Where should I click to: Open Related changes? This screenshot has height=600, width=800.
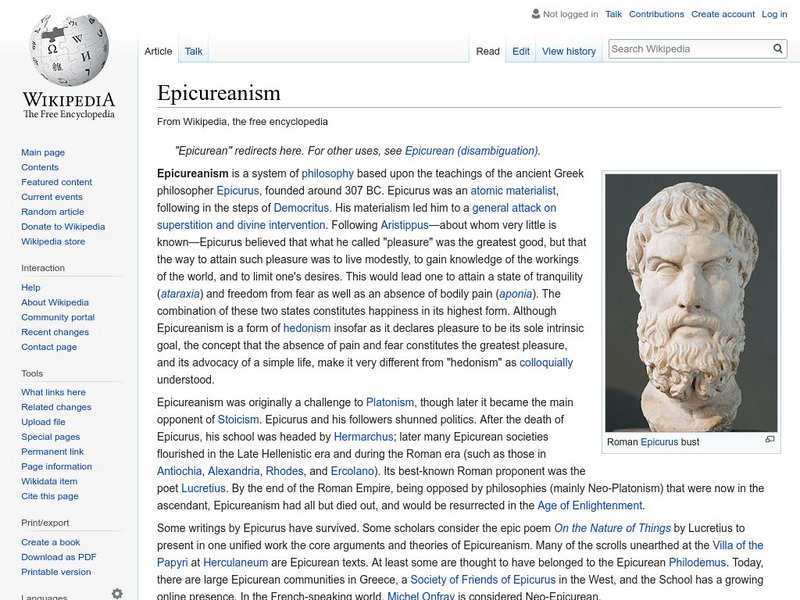(56, 407)
